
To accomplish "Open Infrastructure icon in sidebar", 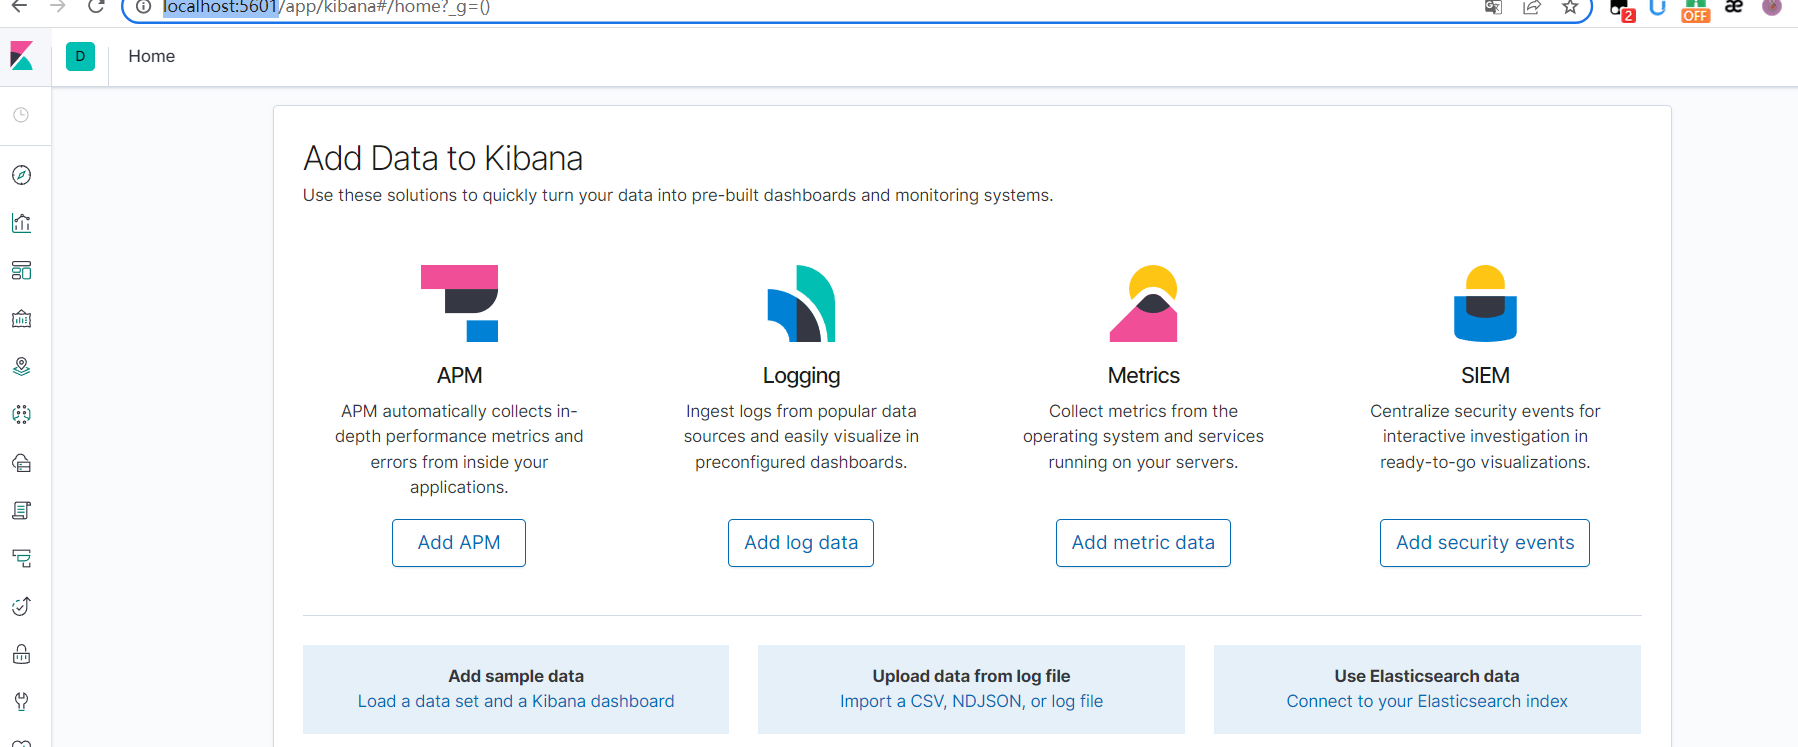I will tap(21, 462).
